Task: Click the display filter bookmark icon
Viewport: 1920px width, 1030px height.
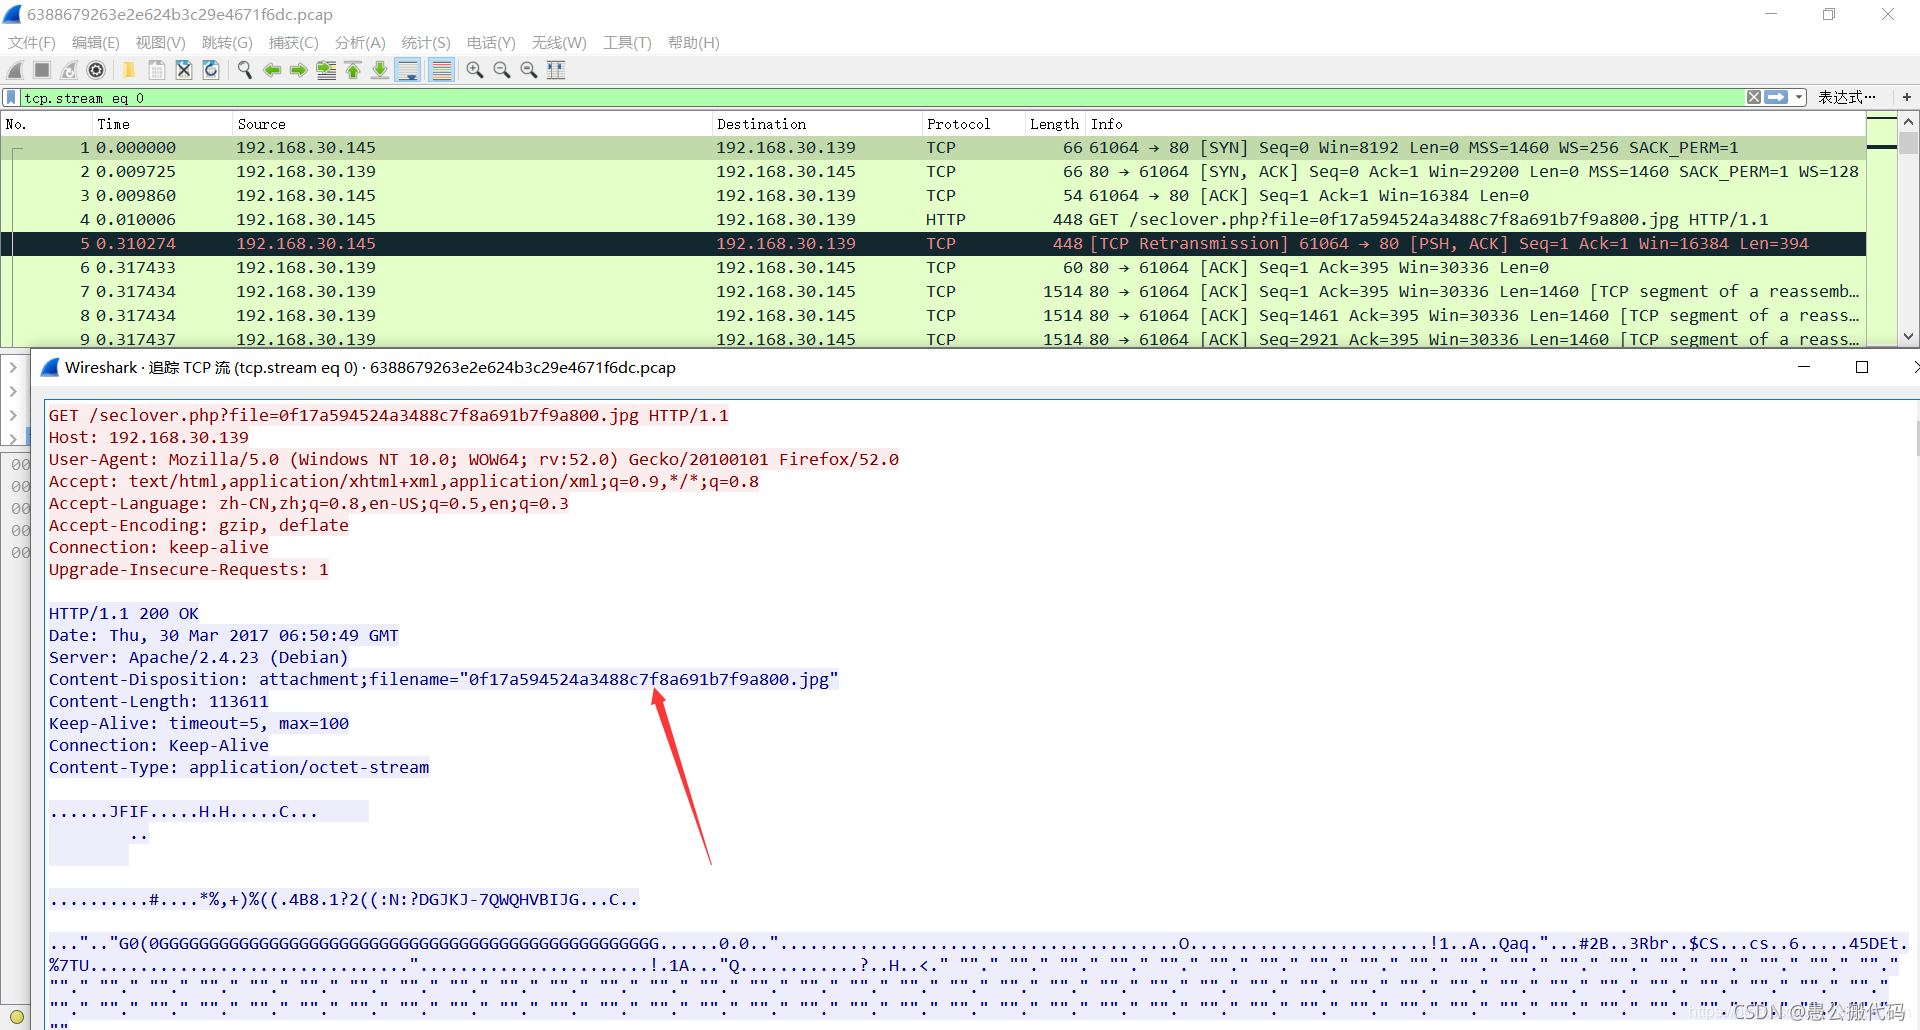Action: coord(11,98)
